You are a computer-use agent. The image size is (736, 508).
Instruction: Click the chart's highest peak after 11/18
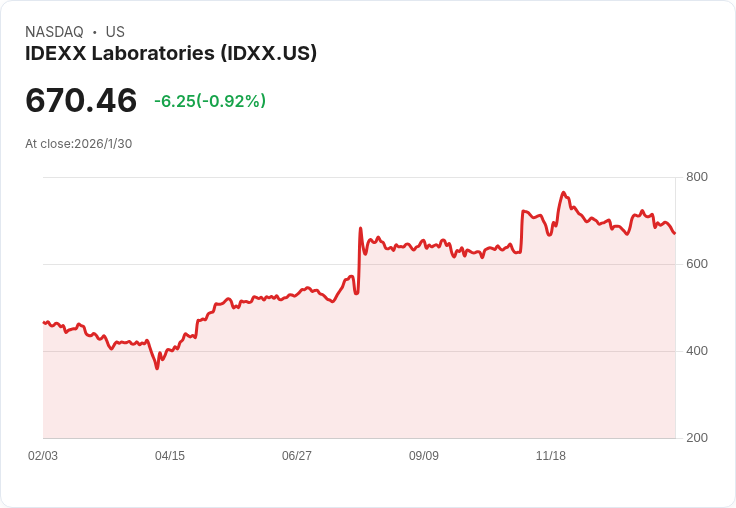(563, 192)
